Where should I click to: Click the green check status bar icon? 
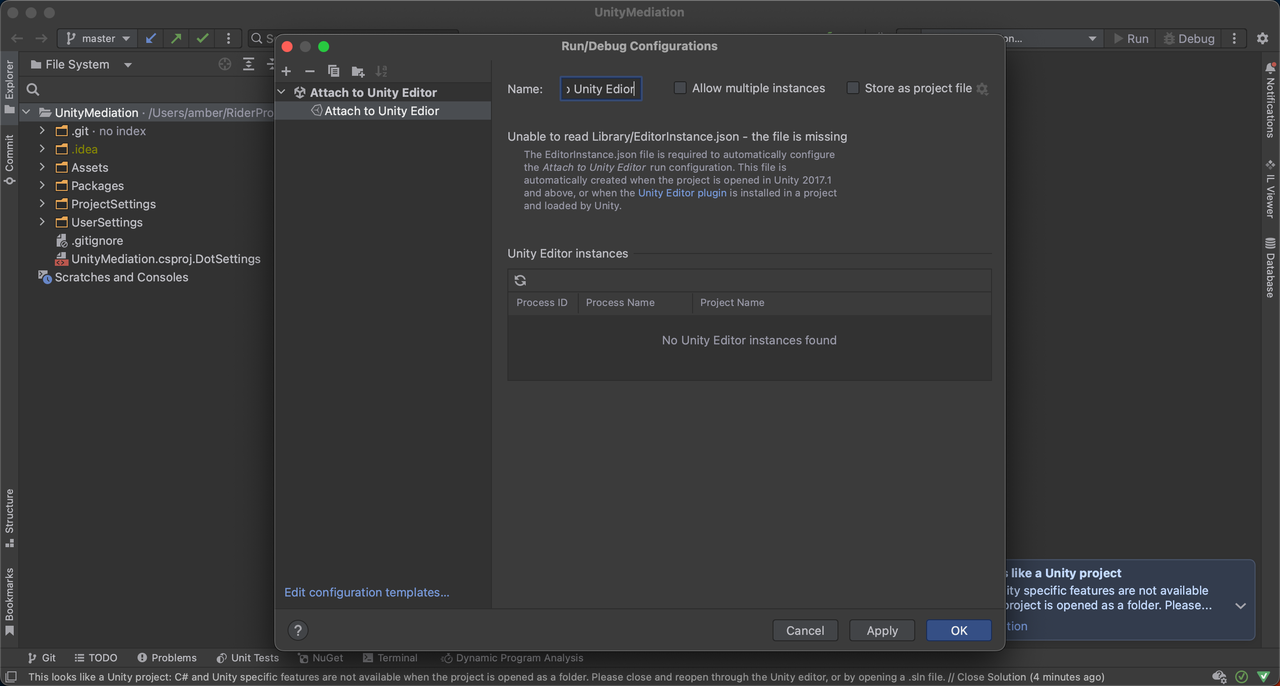[1241, 677]
